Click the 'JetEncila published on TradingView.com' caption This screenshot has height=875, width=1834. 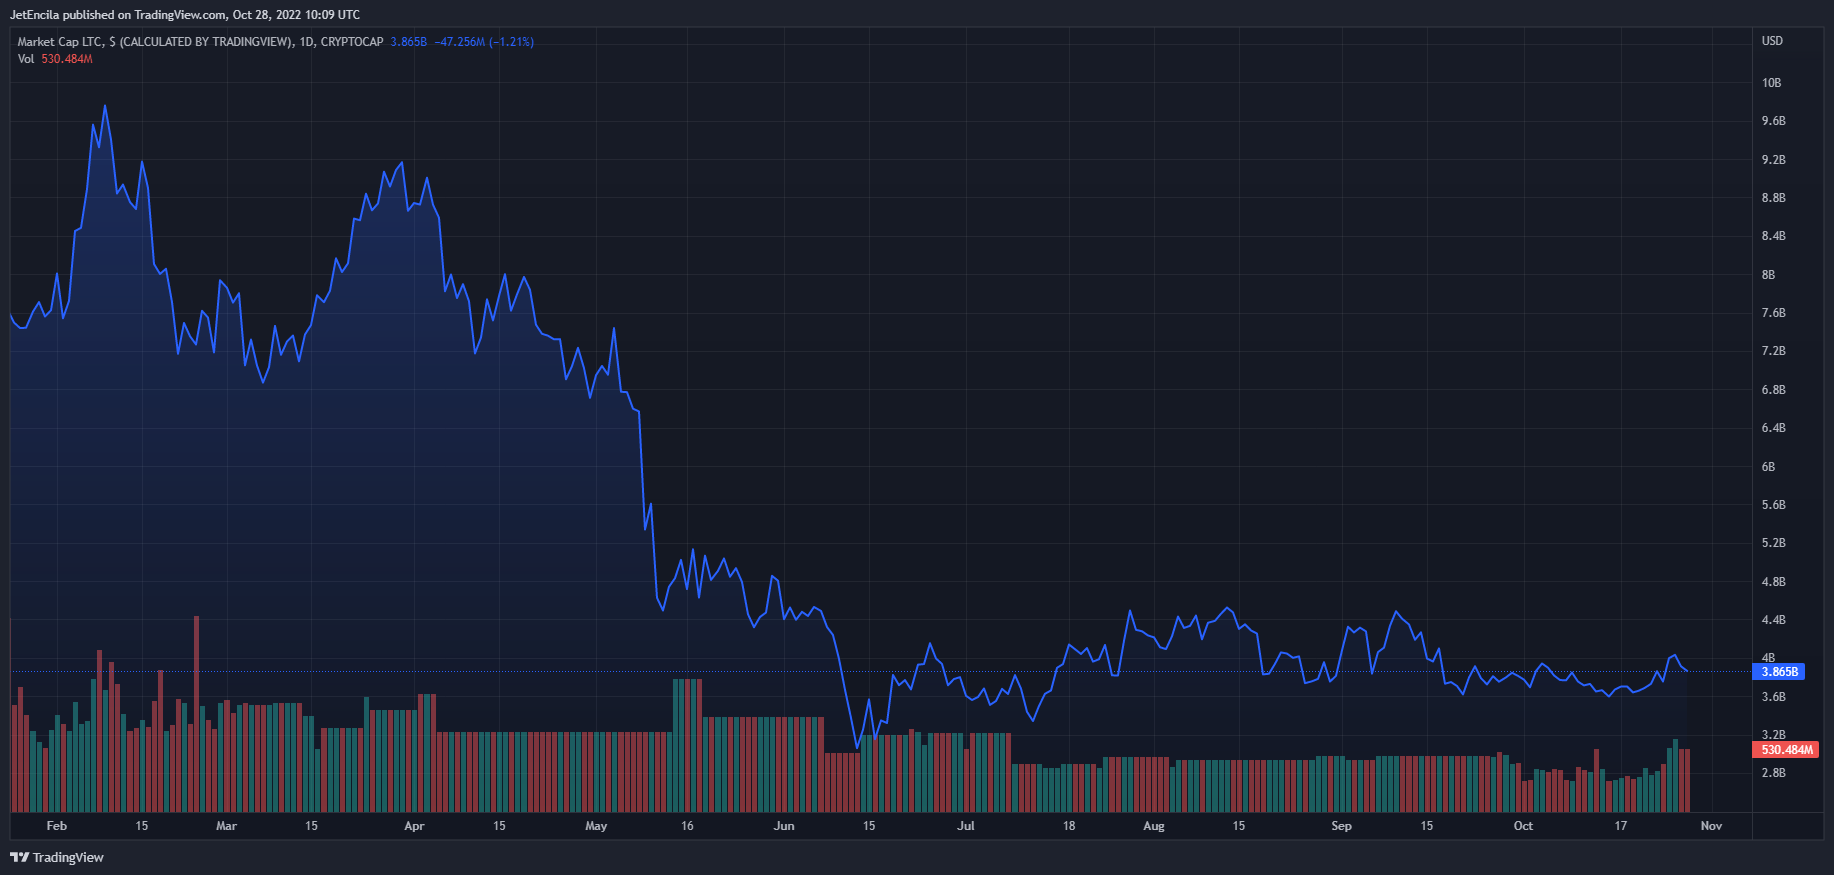pos(118,15)
